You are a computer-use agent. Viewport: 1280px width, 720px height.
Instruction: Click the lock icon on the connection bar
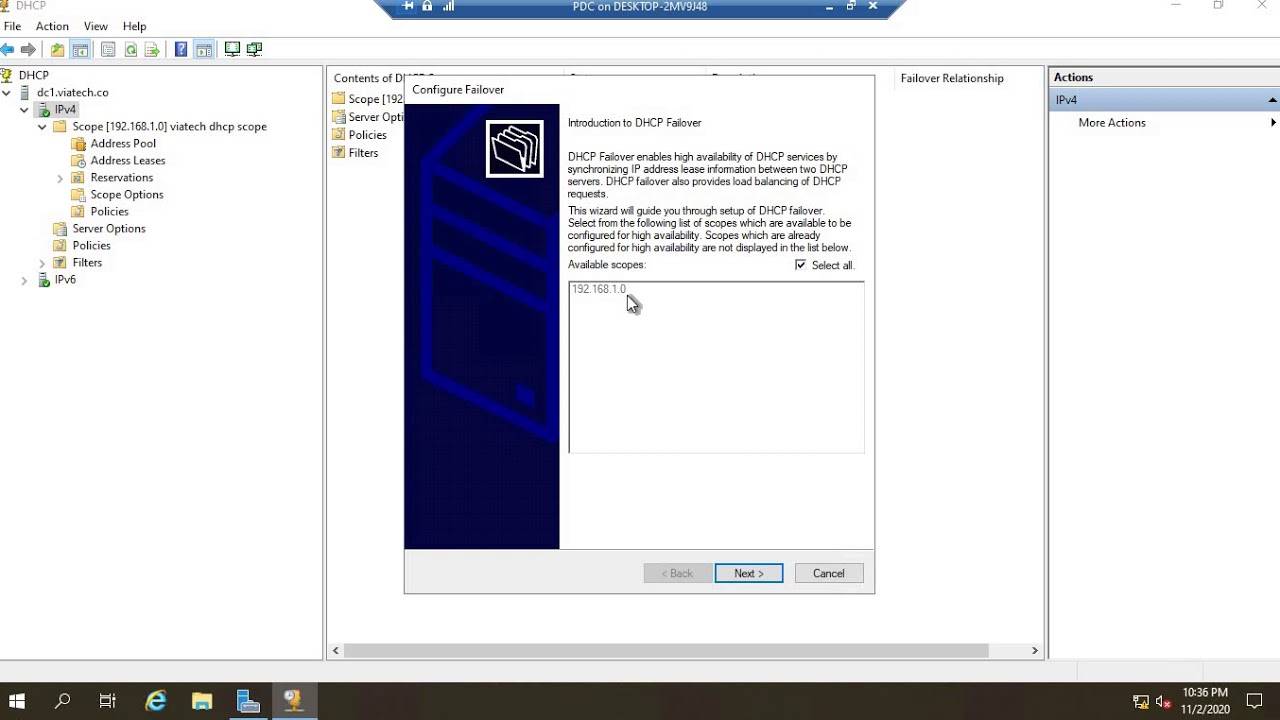[x=428, y=6]
